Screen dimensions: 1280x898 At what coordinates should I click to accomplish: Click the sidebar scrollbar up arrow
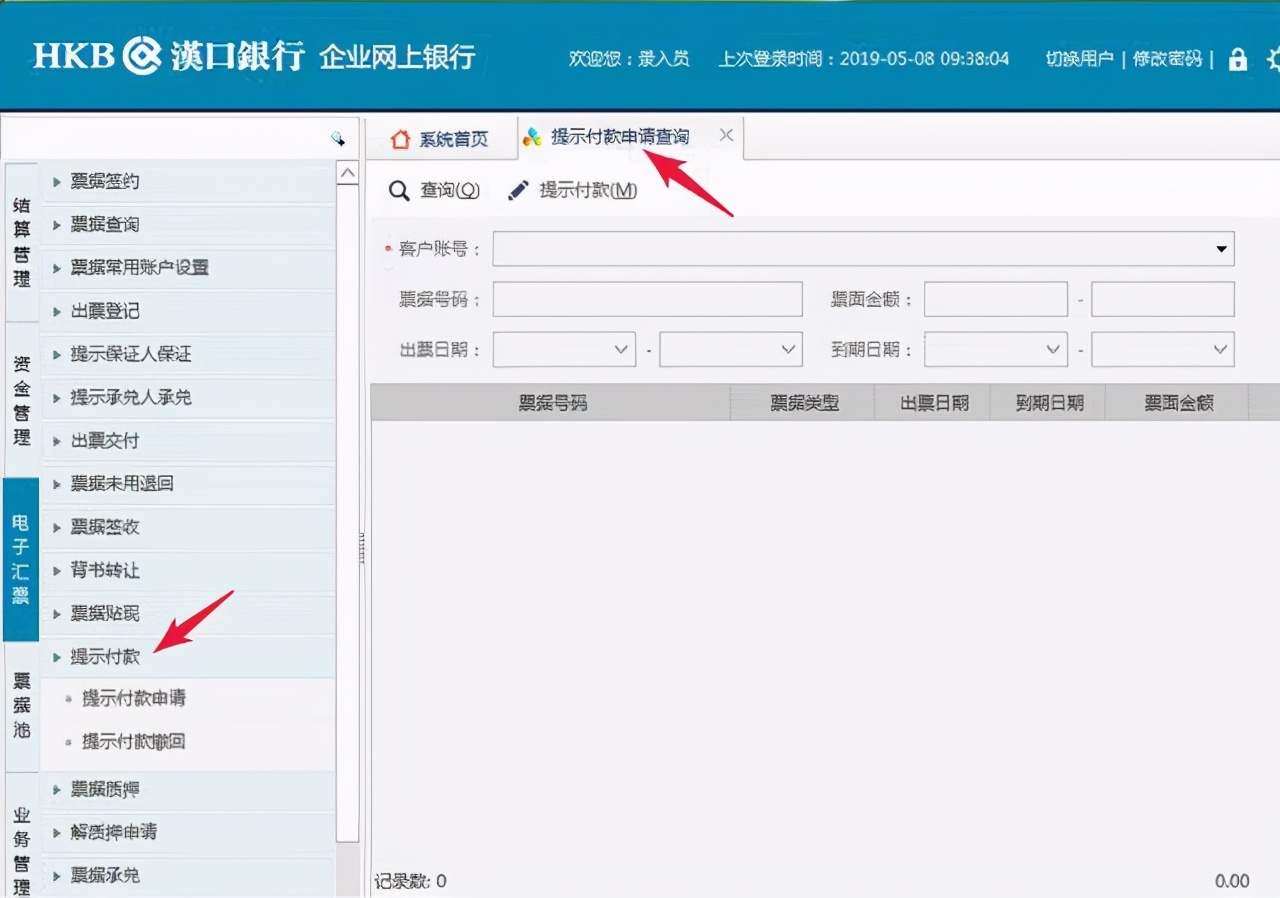(348, 172)
